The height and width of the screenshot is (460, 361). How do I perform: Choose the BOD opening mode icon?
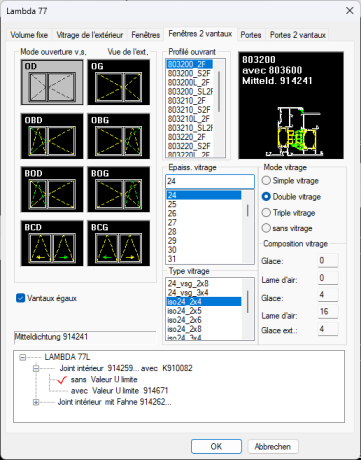52,189
